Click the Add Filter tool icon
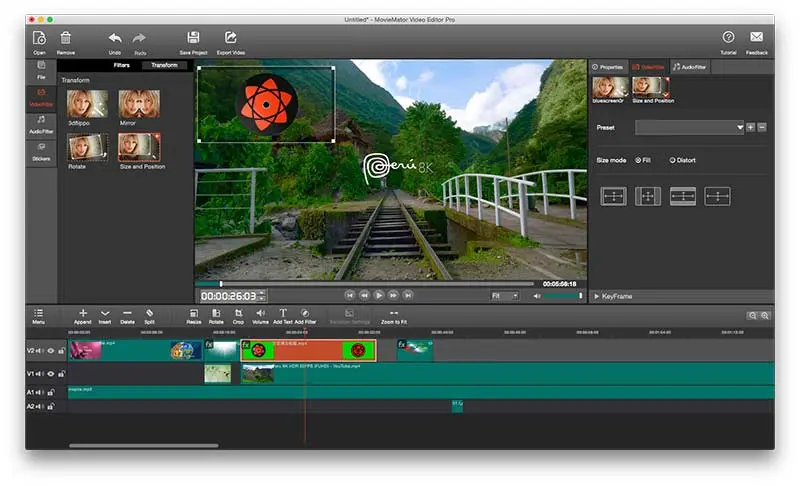 click(305, 313)
